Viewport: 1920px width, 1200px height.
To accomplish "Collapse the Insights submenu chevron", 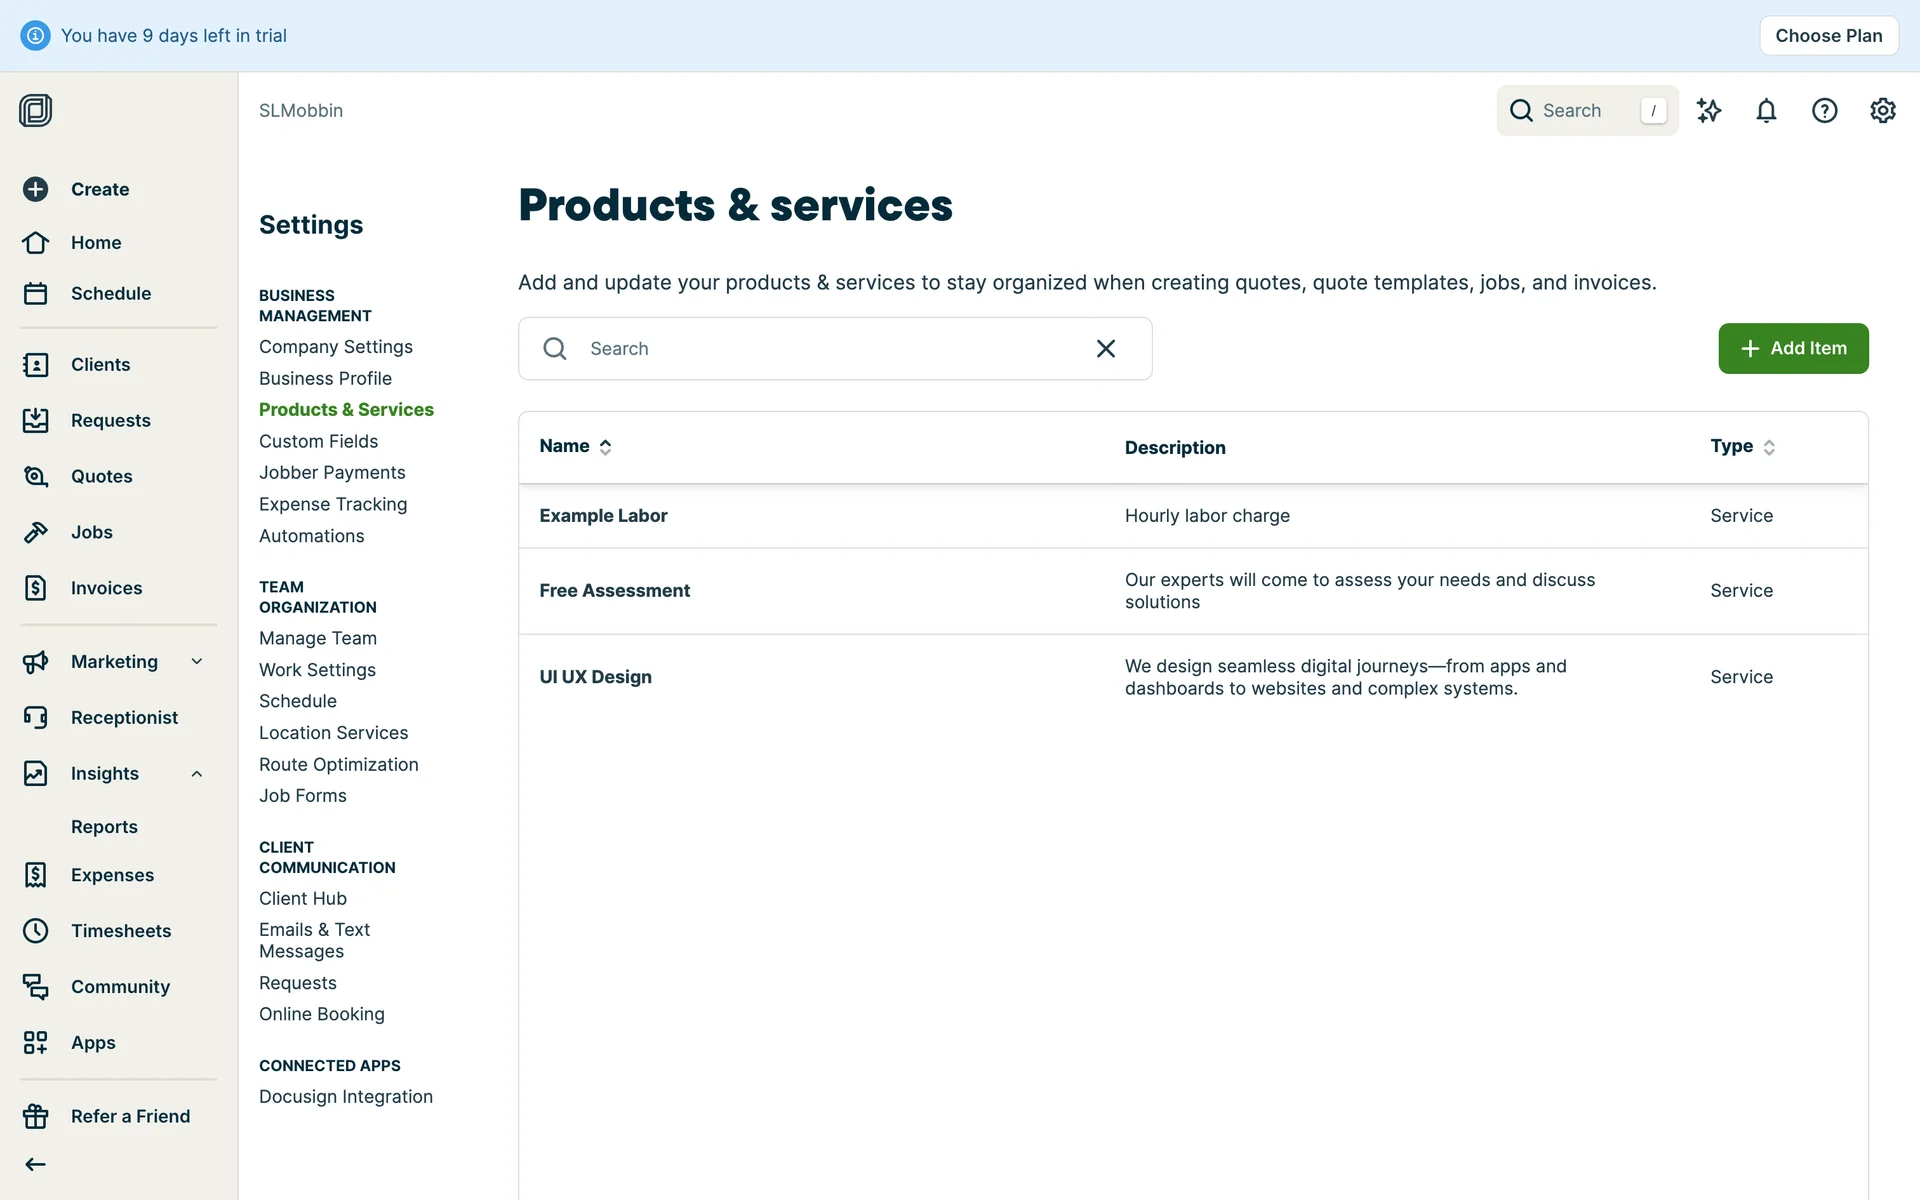I will pos(197,773).
